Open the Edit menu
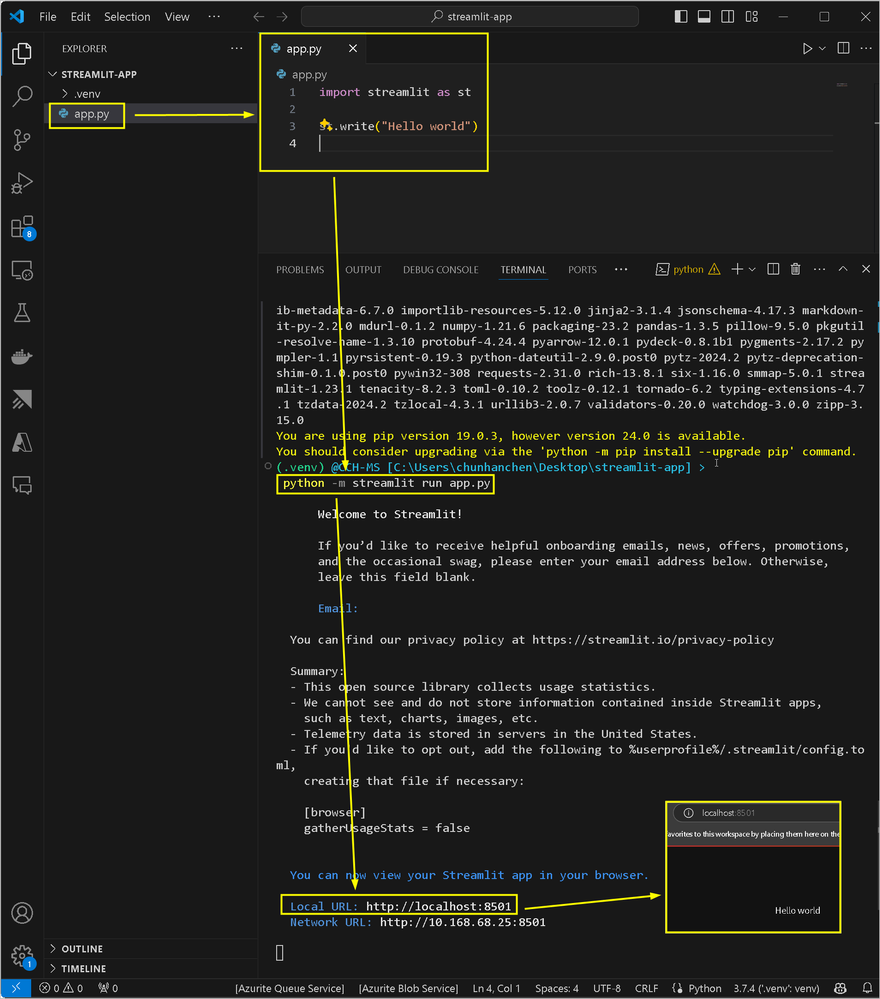 pos(80,17)
